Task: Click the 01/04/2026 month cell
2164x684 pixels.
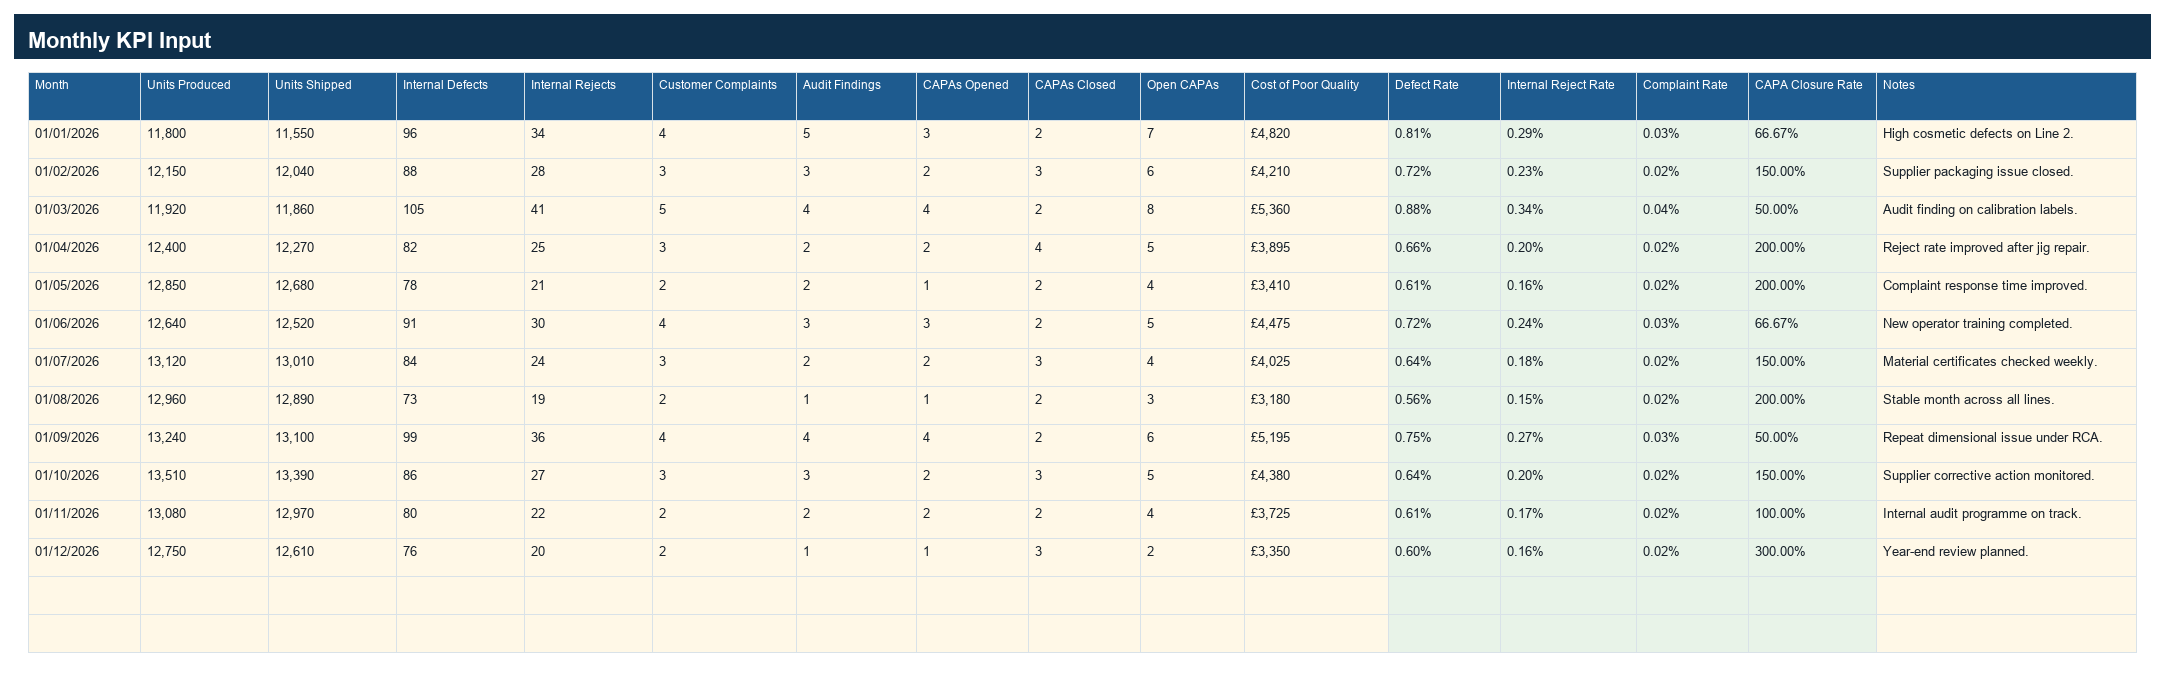Action: pyautogui.click(x=85, y=254)
